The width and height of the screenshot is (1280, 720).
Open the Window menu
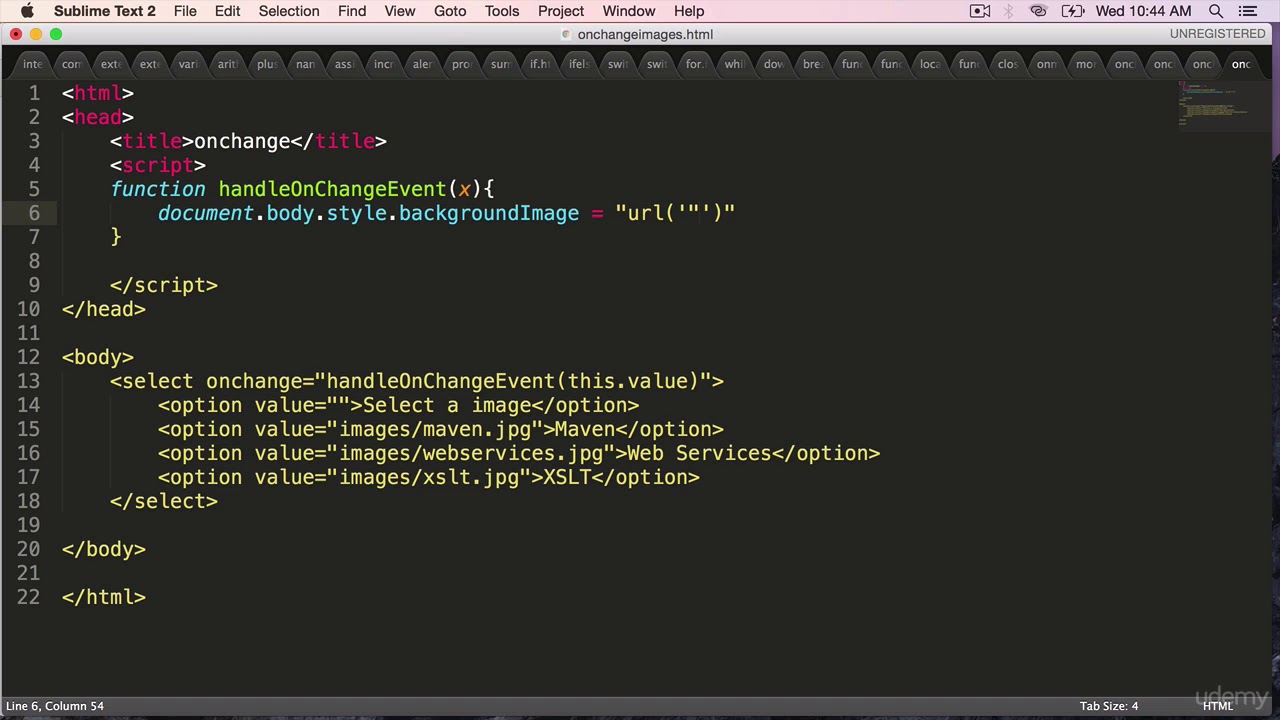click(629, 11)
